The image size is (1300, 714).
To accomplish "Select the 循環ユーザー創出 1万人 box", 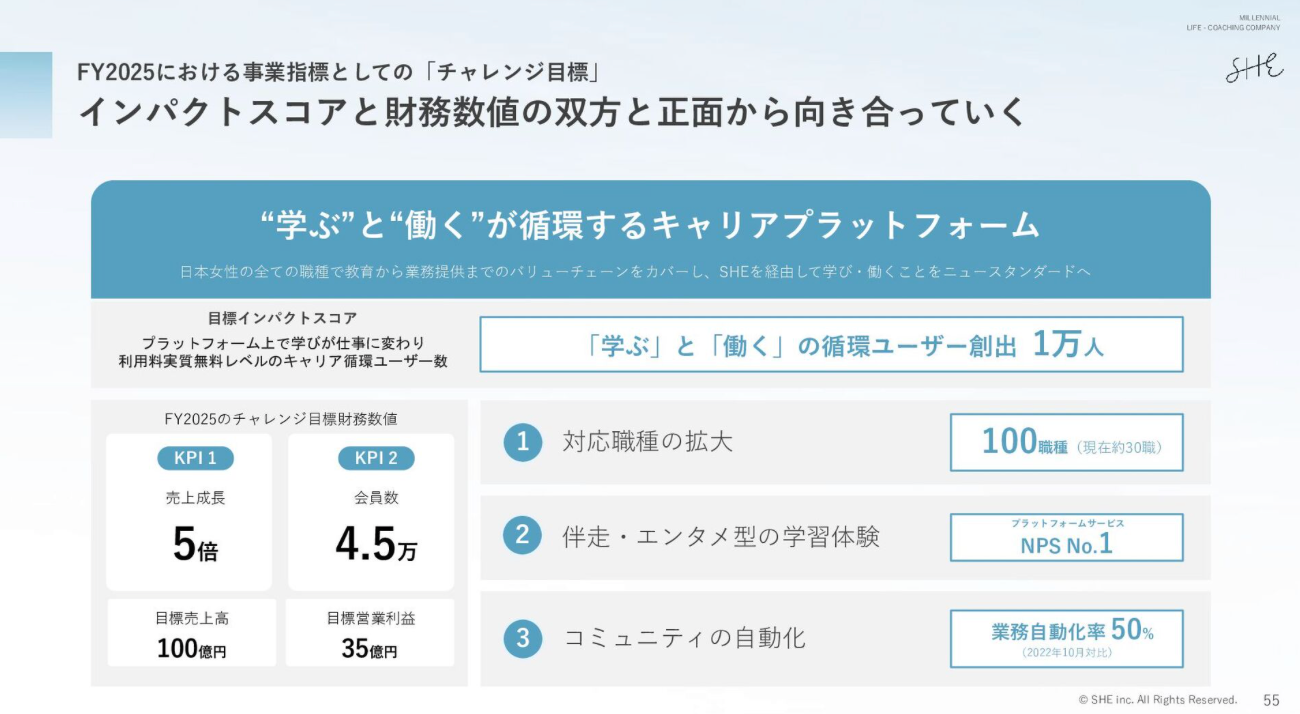I will pos(831,345).
